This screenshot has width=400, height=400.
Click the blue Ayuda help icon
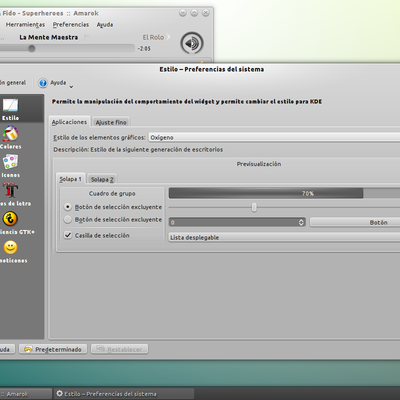pos(43,83)
